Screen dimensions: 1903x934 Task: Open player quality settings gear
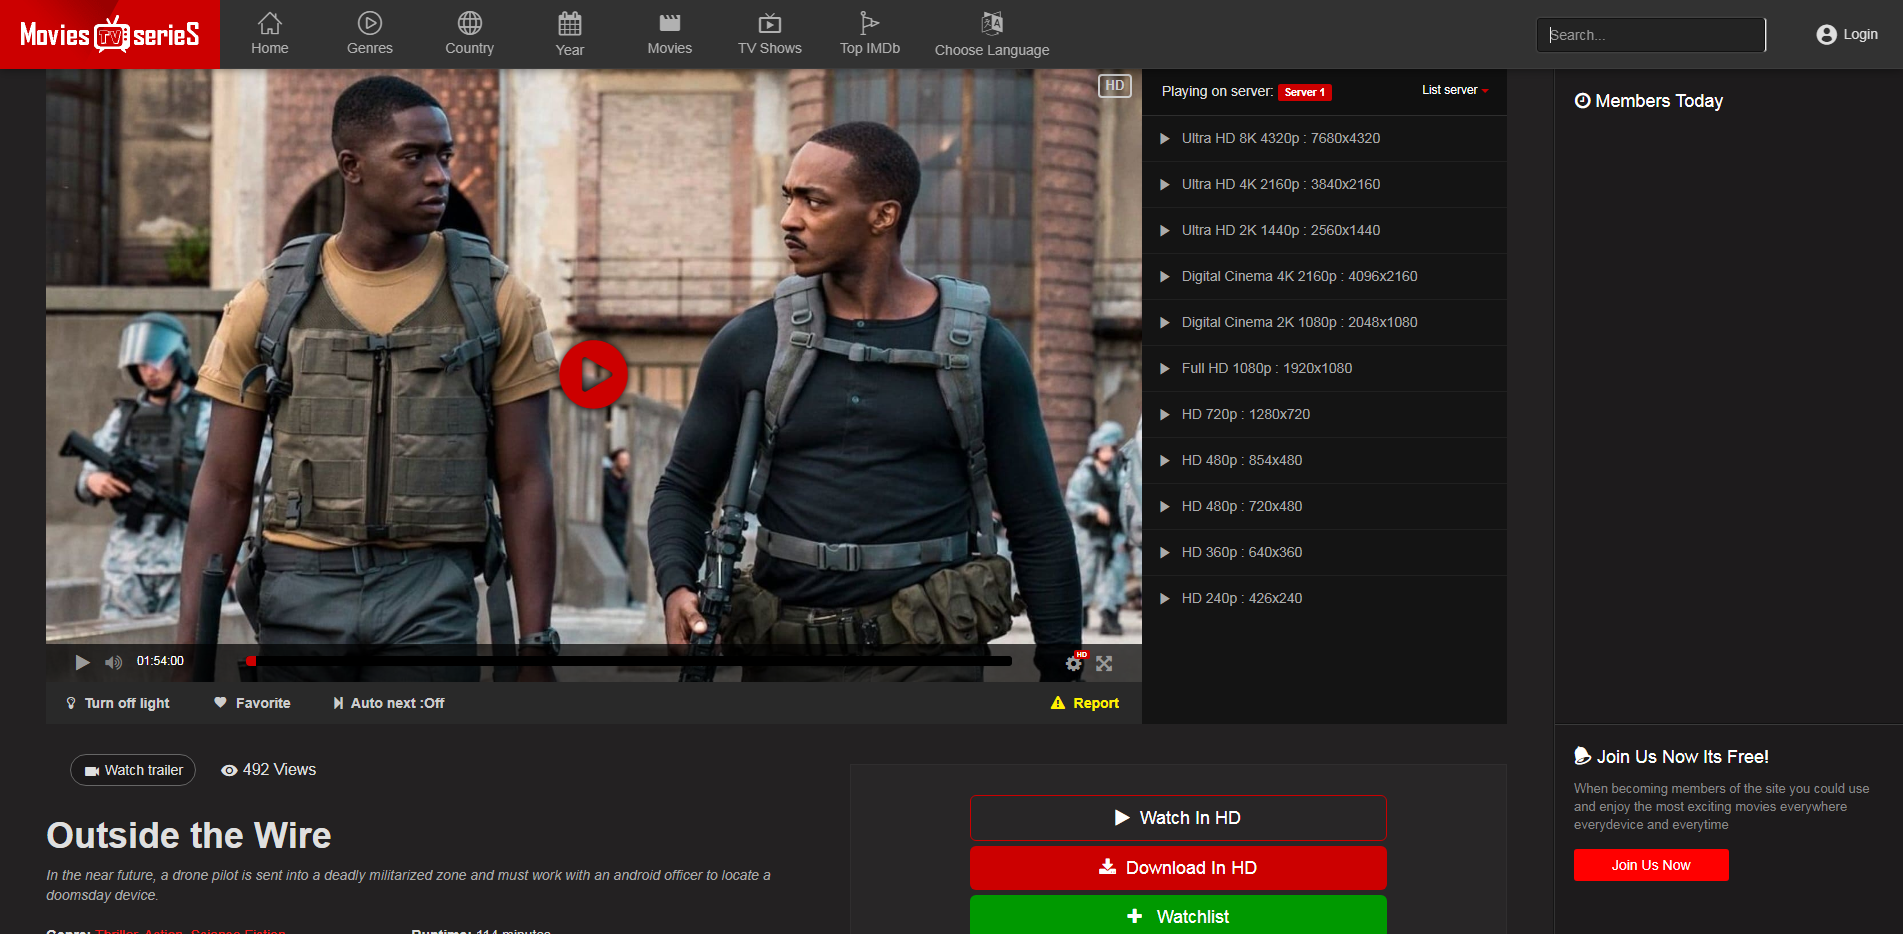click(x=1074, y=662)
